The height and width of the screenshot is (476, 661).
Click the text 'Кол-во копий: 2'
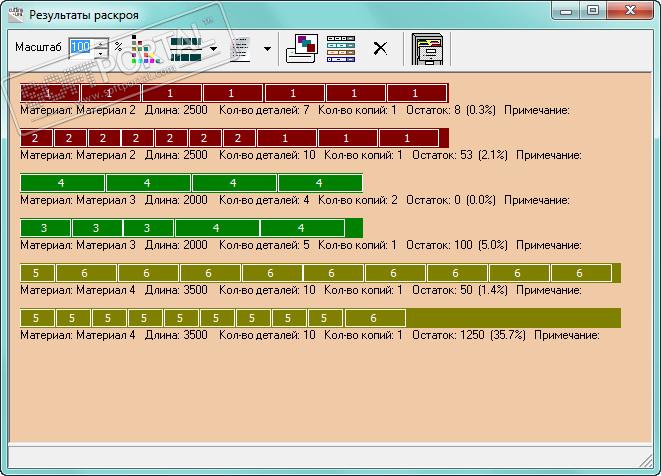tap(357, 200)
